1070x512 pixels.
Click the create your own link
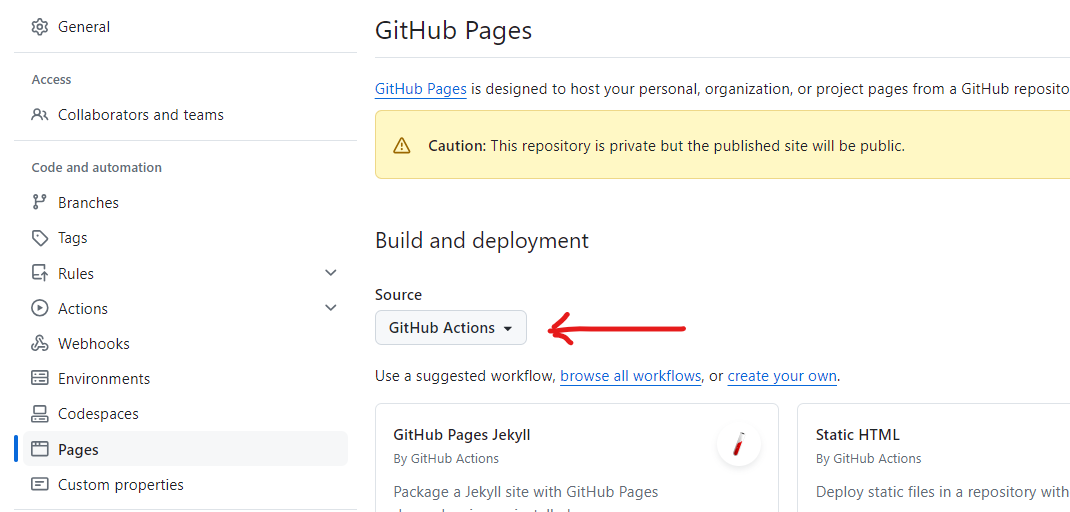pyautogui.click(x=782, y=376)
